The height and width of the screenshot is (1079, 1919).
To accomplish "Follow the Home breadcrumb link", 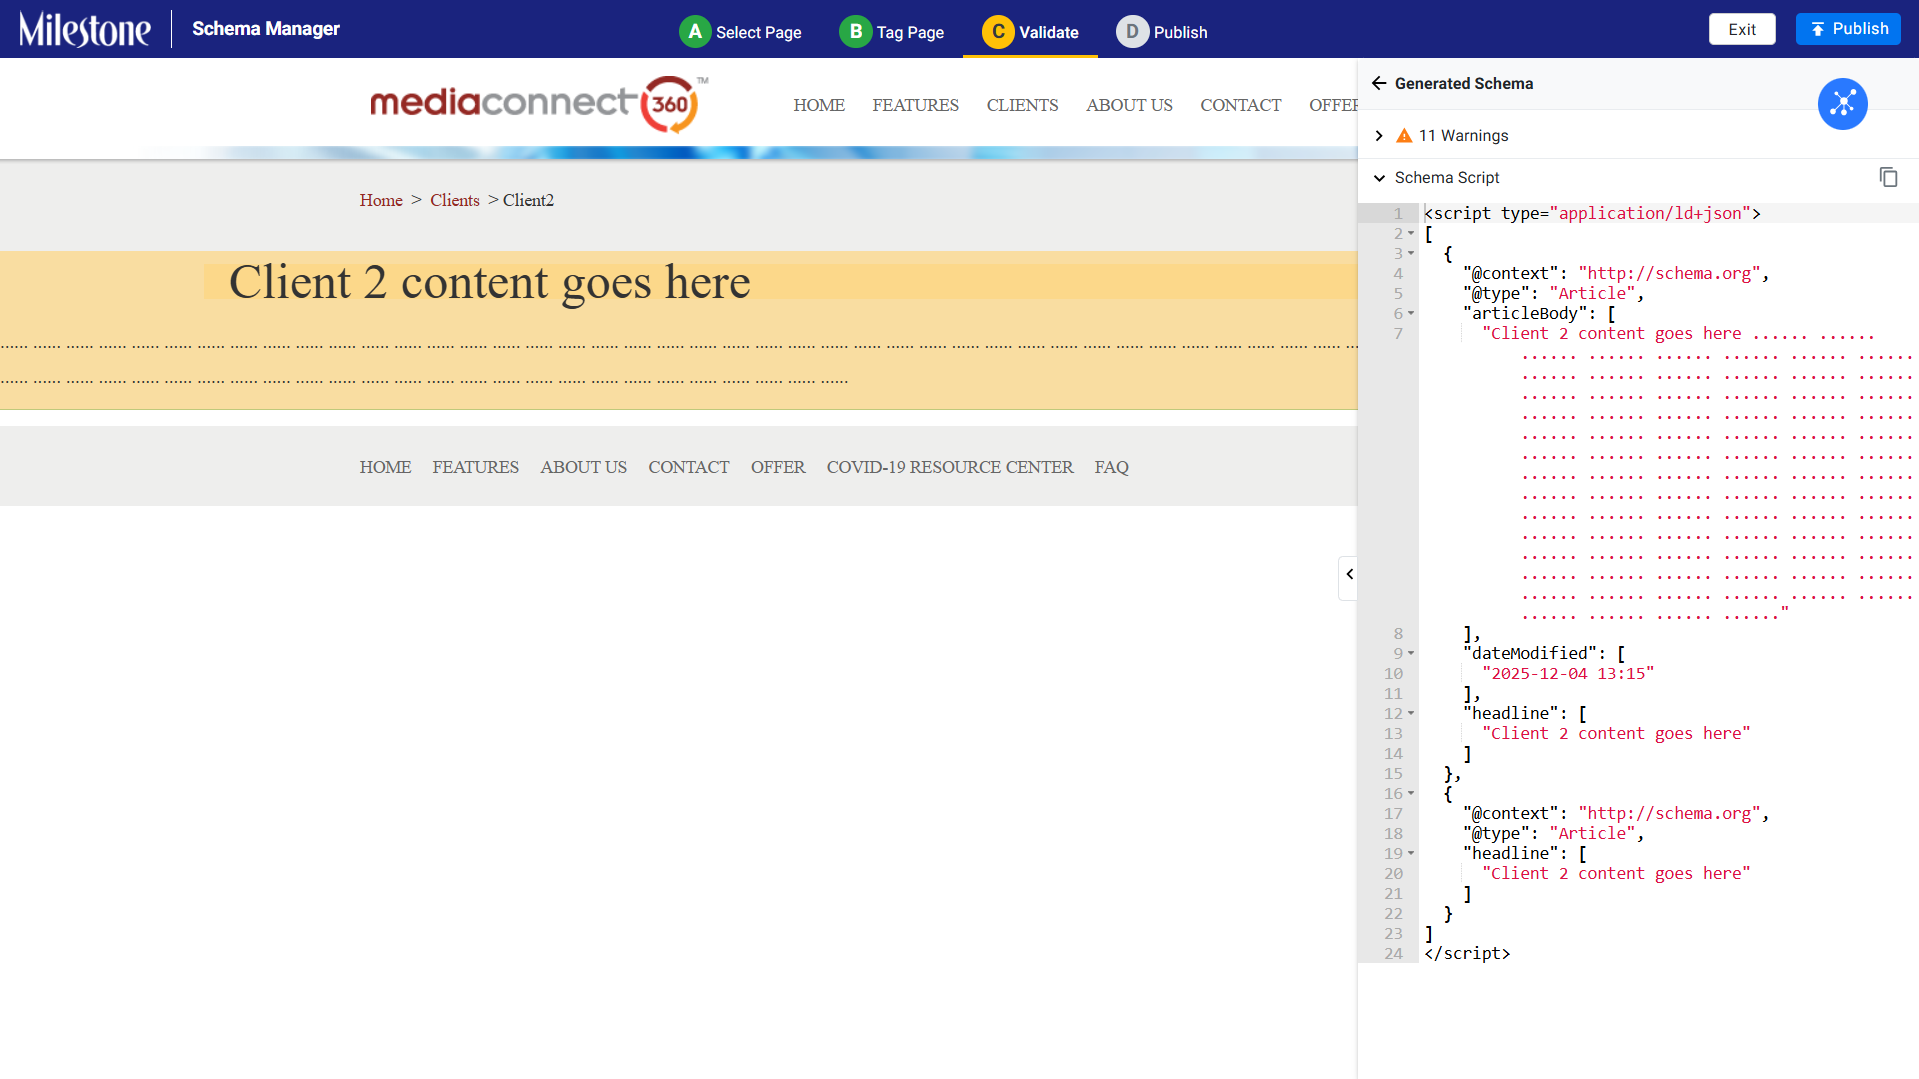I will point(381,200).
